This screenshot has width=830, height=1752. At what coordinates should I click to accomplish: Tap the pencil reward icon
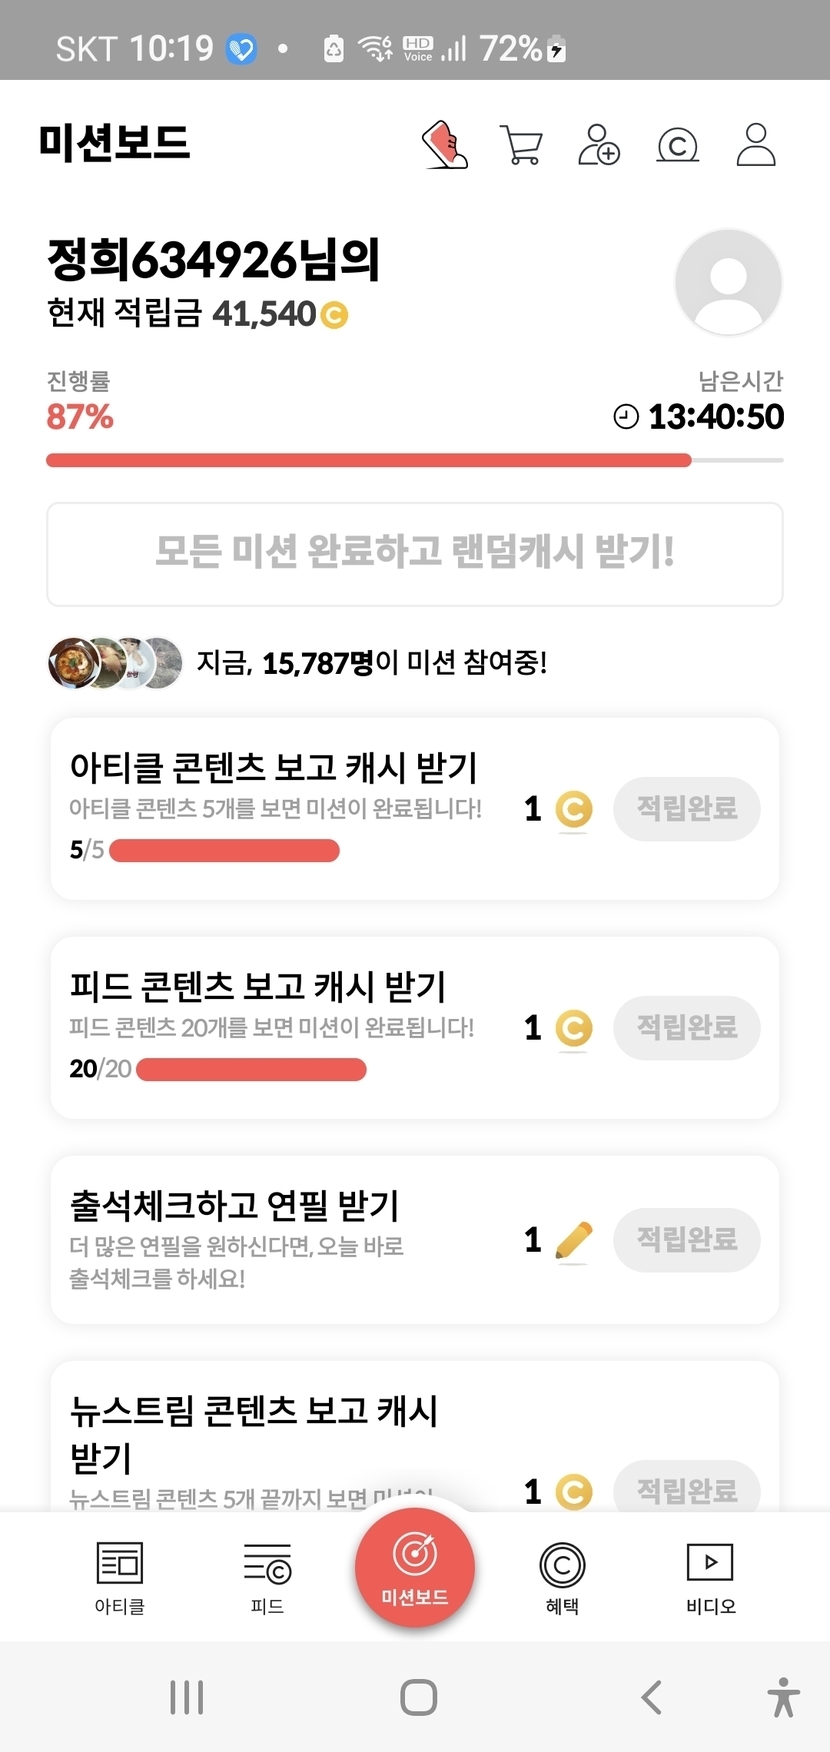573,1241
